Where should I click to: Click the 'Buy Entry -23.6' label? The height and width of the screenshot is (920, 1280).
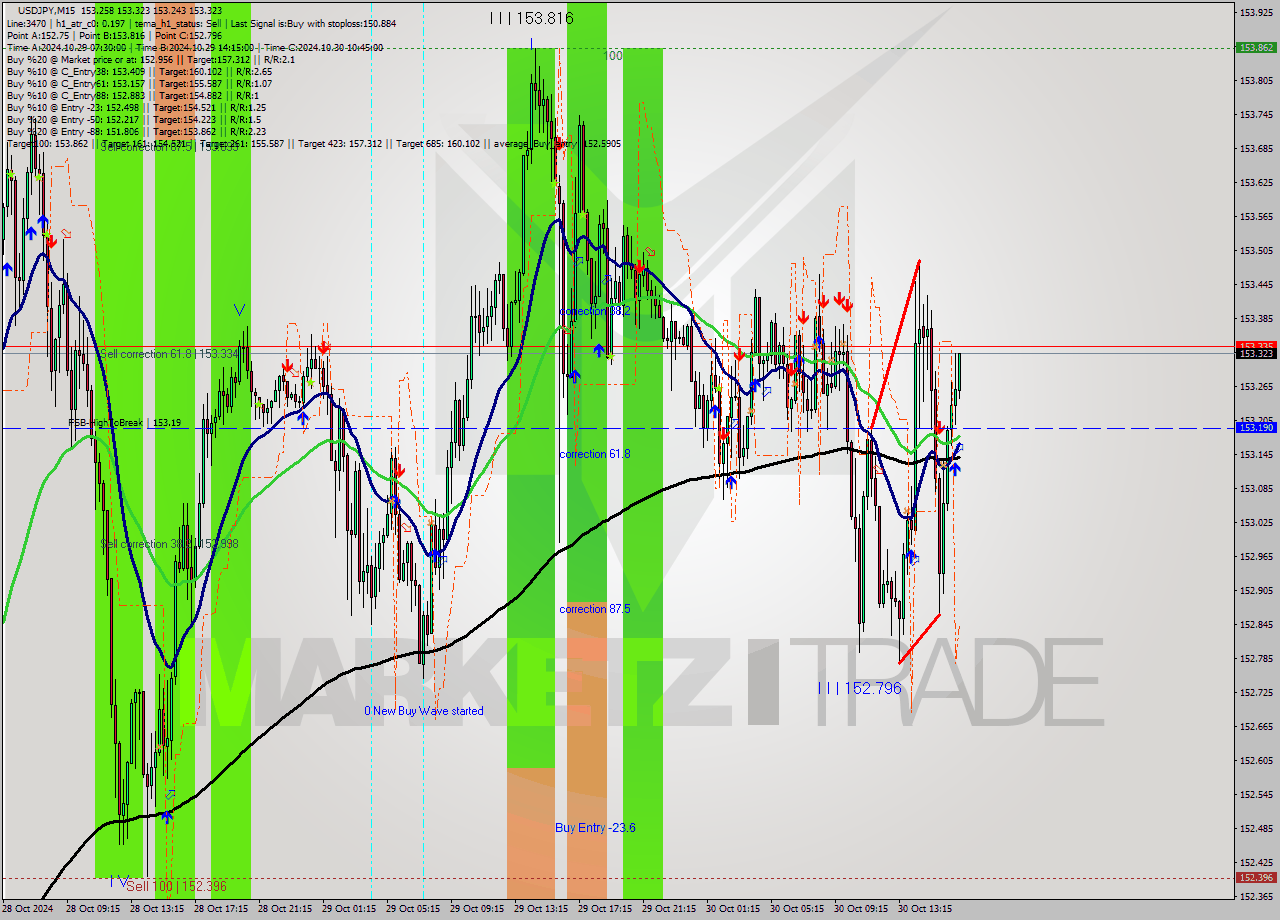click(x=596, y=828)
